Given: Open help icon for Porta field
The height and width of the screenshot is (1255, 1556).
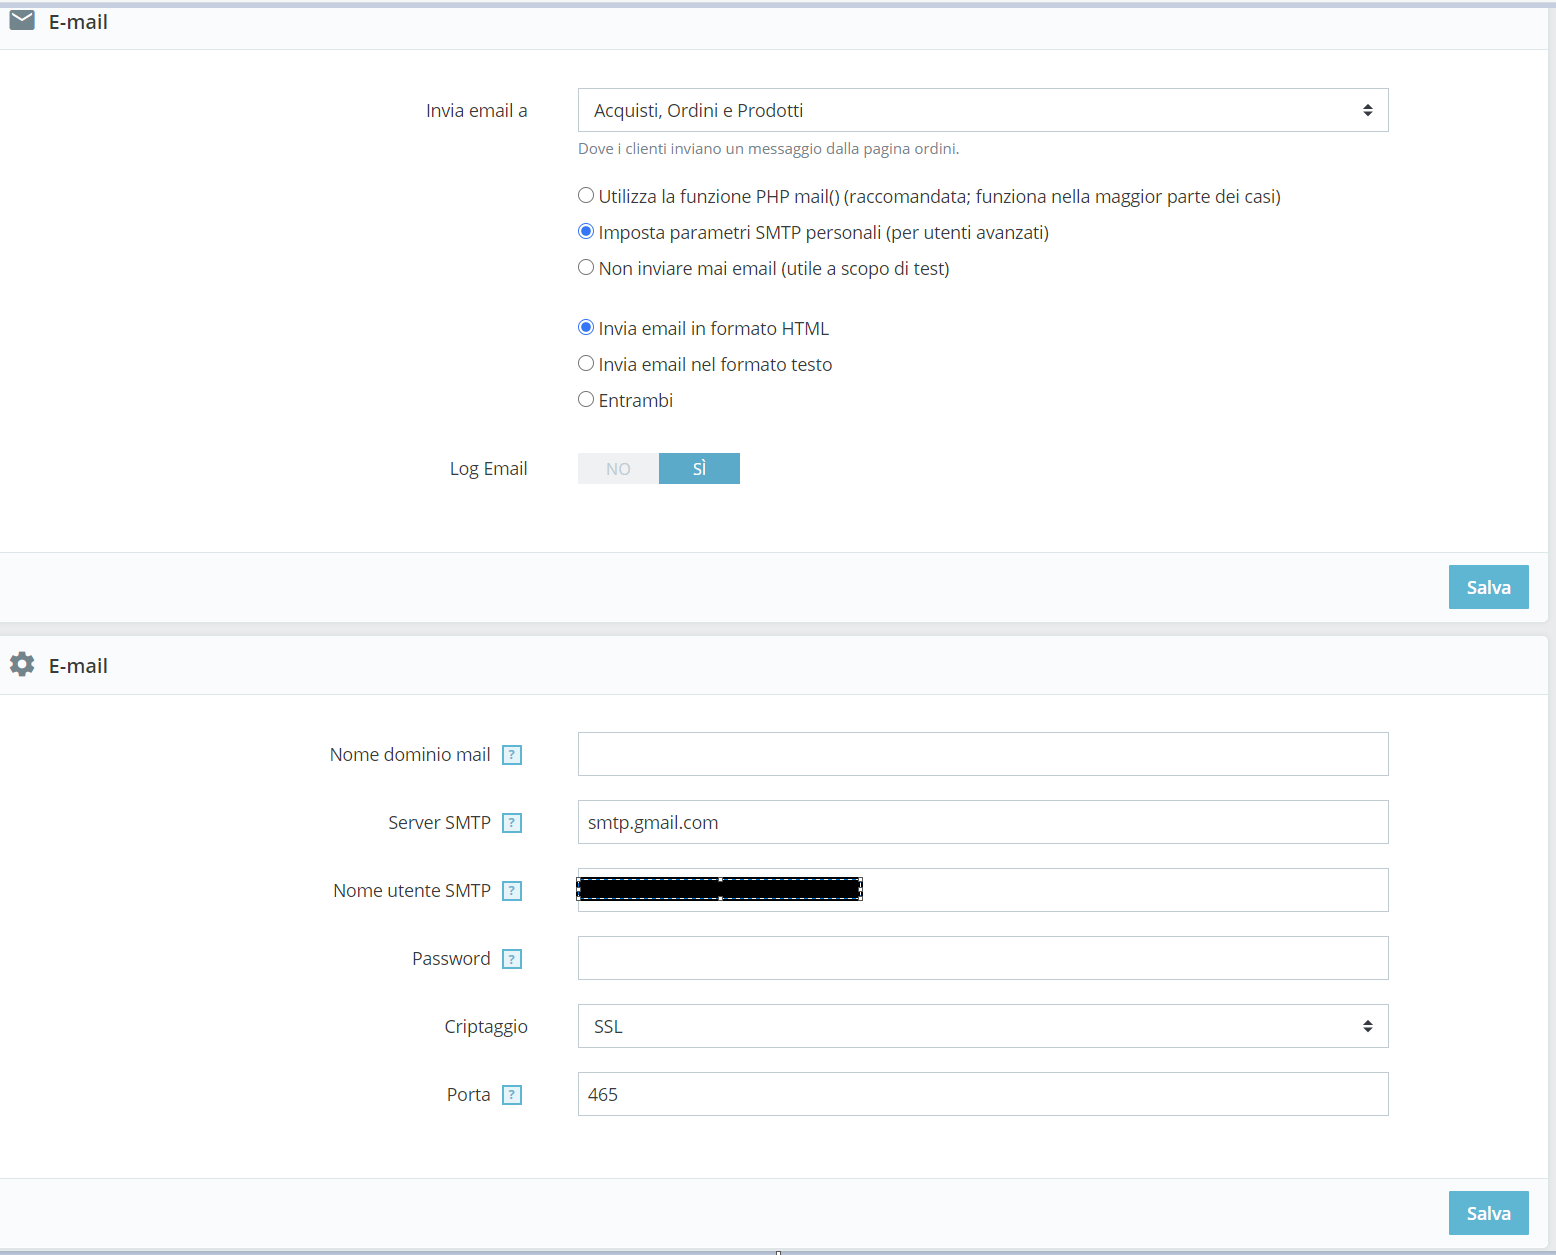Looking at the screenshot, I should (512, 1095).
